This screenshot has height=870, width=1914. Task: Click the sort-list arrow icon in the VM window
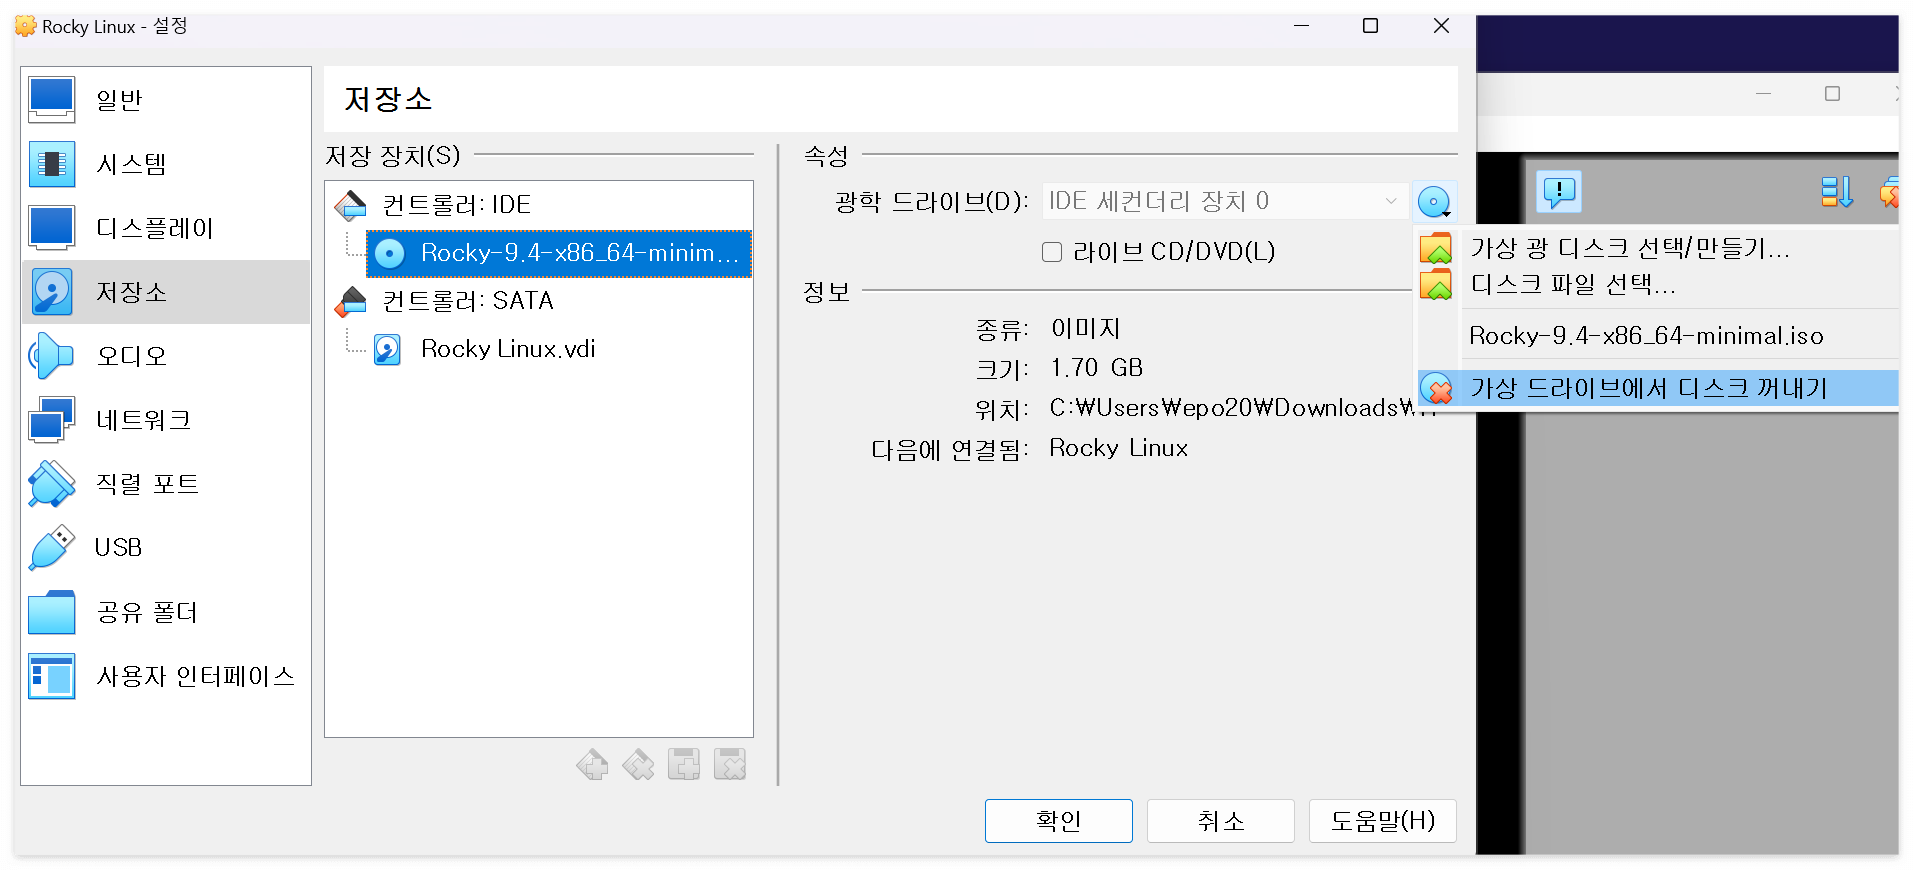(x=1836, y=191)
